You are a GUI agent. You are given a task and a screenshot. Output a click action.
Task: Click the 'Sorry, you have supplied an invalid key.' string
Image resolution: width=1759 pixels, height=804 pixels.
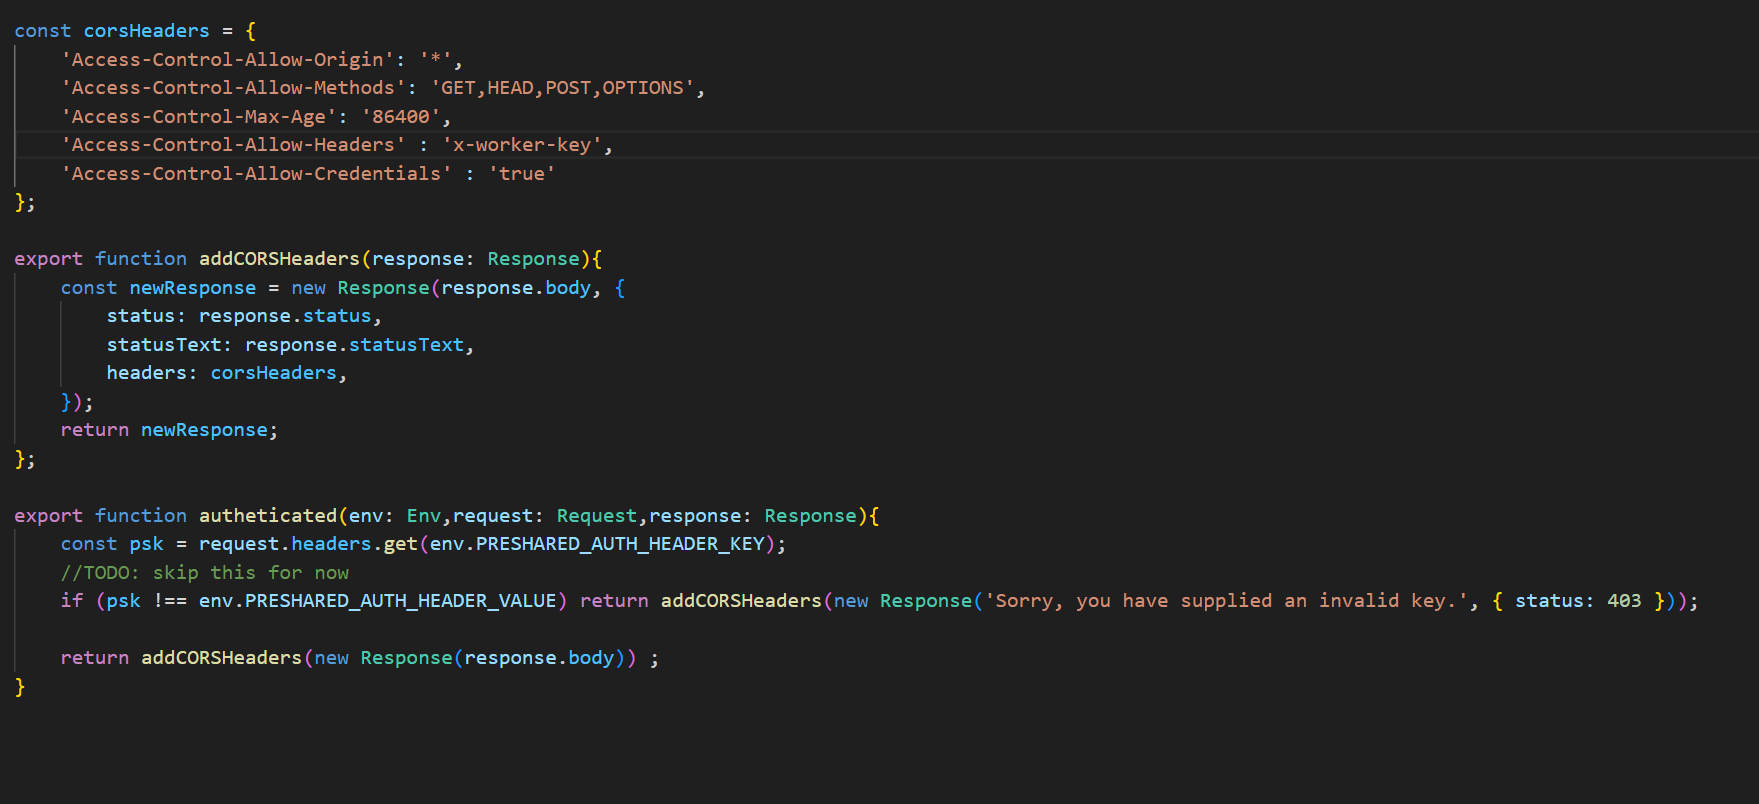(x=1227, y=601)
